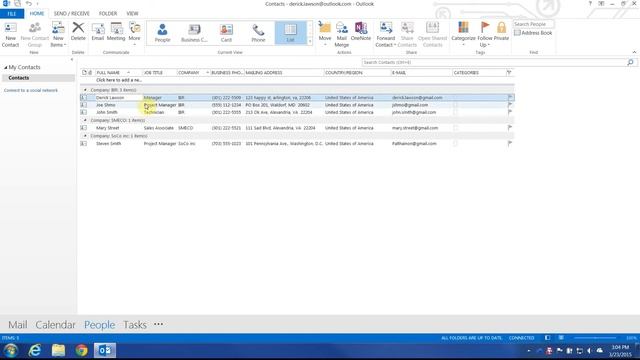Collapse the ribbon using the caret
This screenshot has width=640, height=360.
(x=634, y=52)
